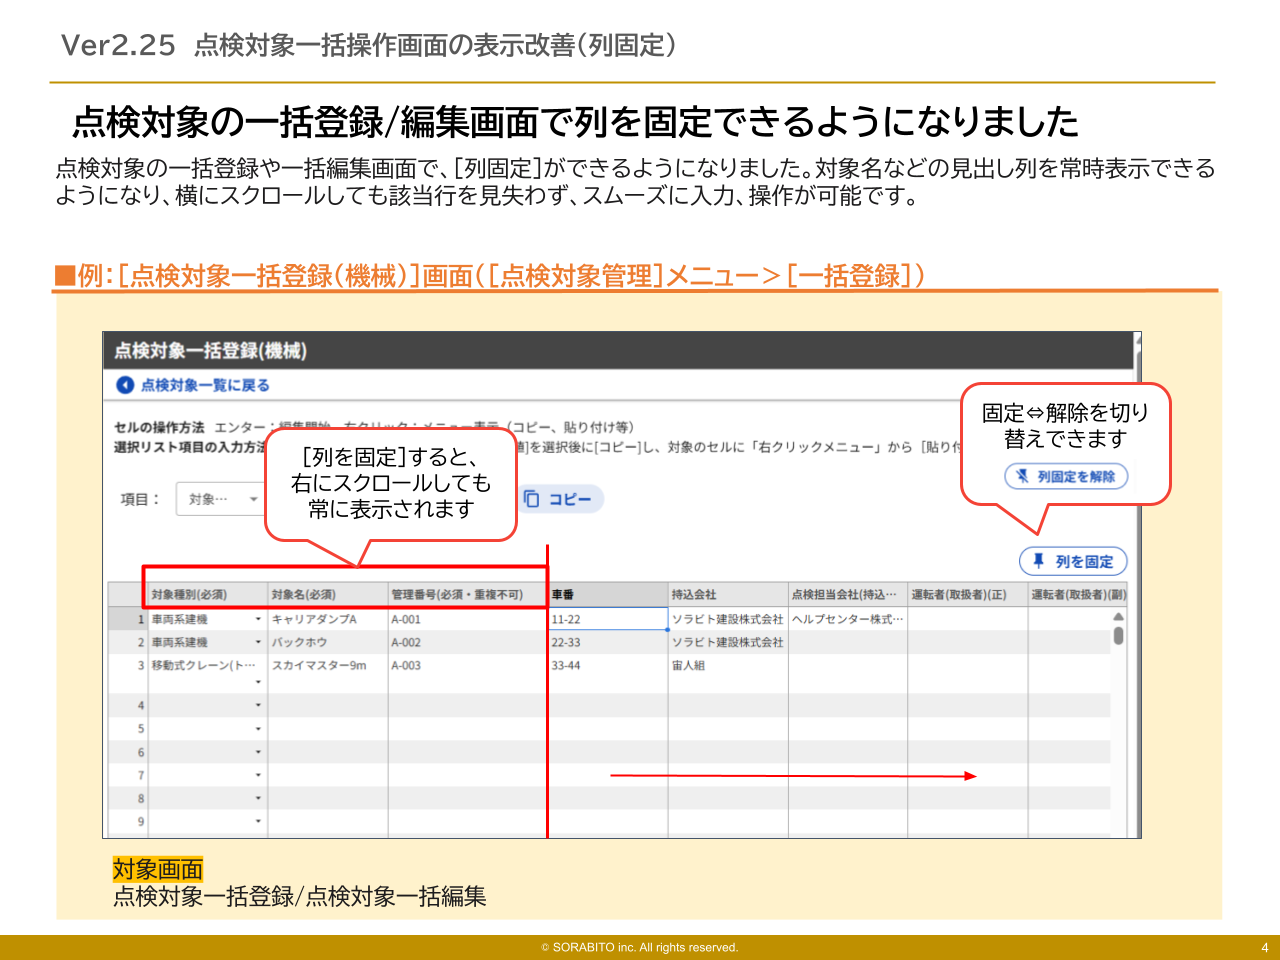1280x960 pixels.
Task: Open row 4 対象種別 dropdown arrow
Action: (x=258, y=706)
